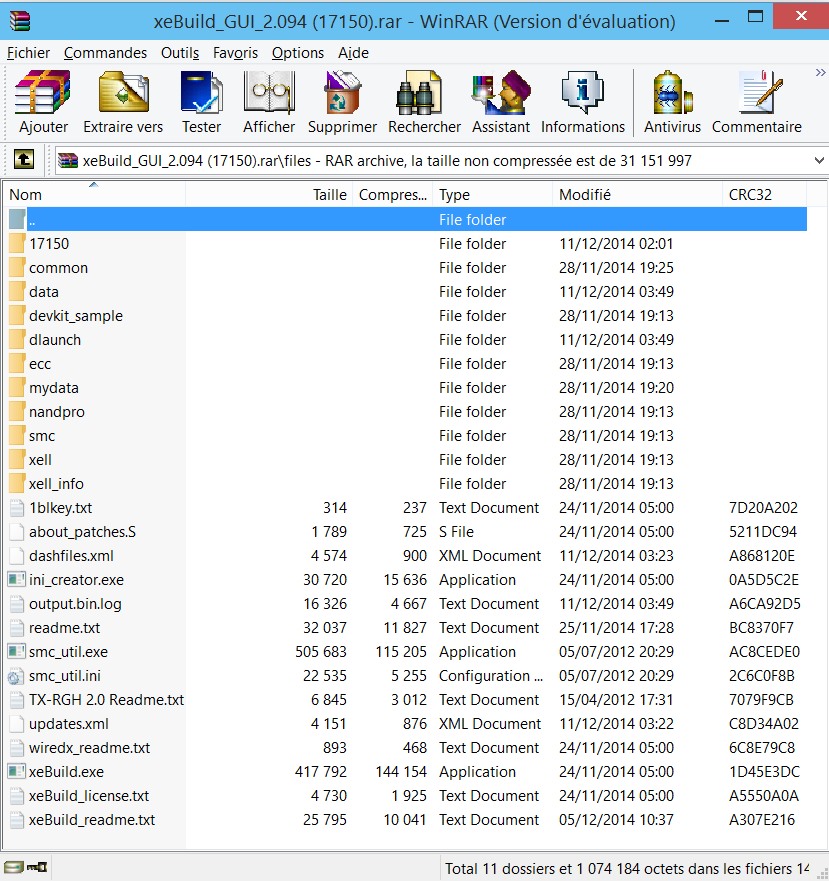
Task: Select the TX-RGH 2.0 Readme.txt file
Action: 107,700
